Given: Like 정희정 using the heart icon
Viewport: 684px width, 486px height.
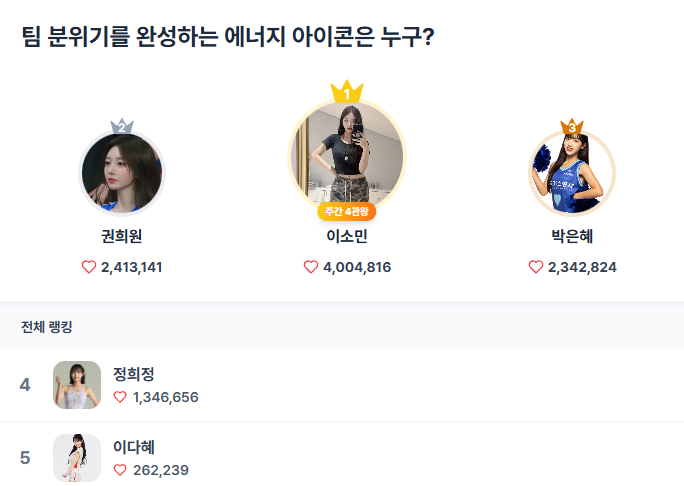Looking at the screenshot, I should coord(120,397).
